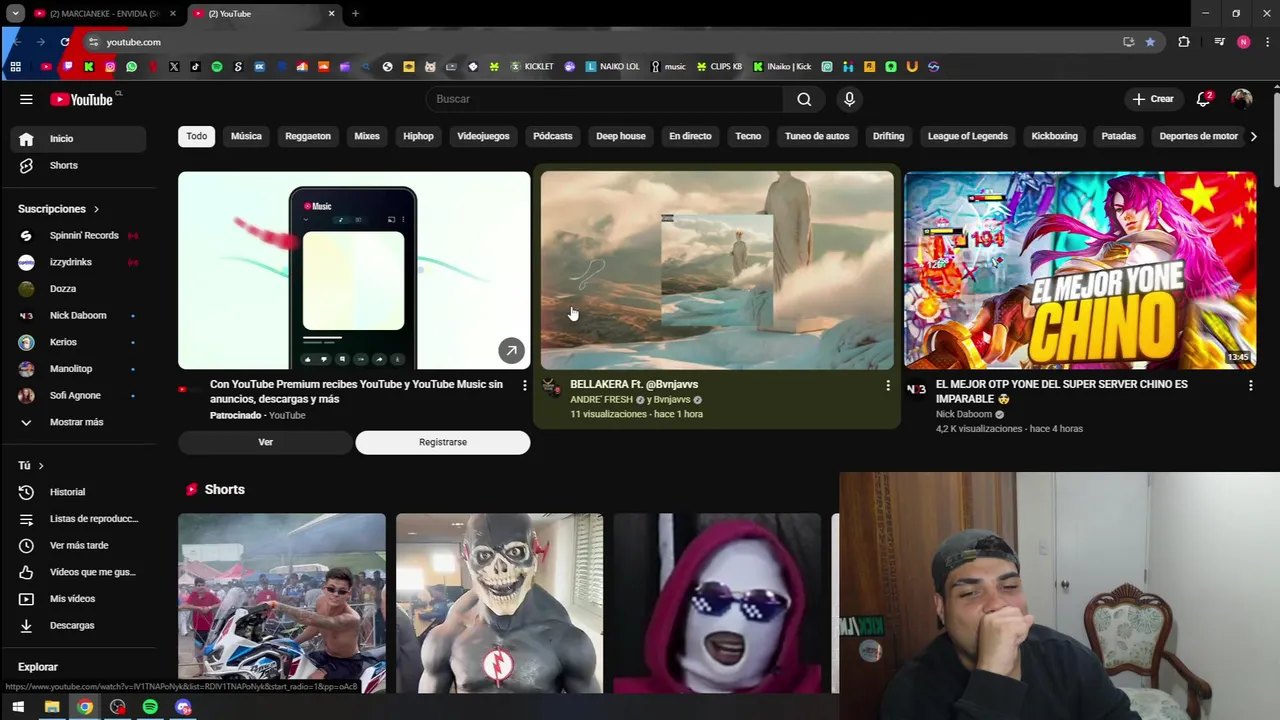Click the Registrarse button
The height and width of the screenshot is (720, 1280).
click(443, 442)
